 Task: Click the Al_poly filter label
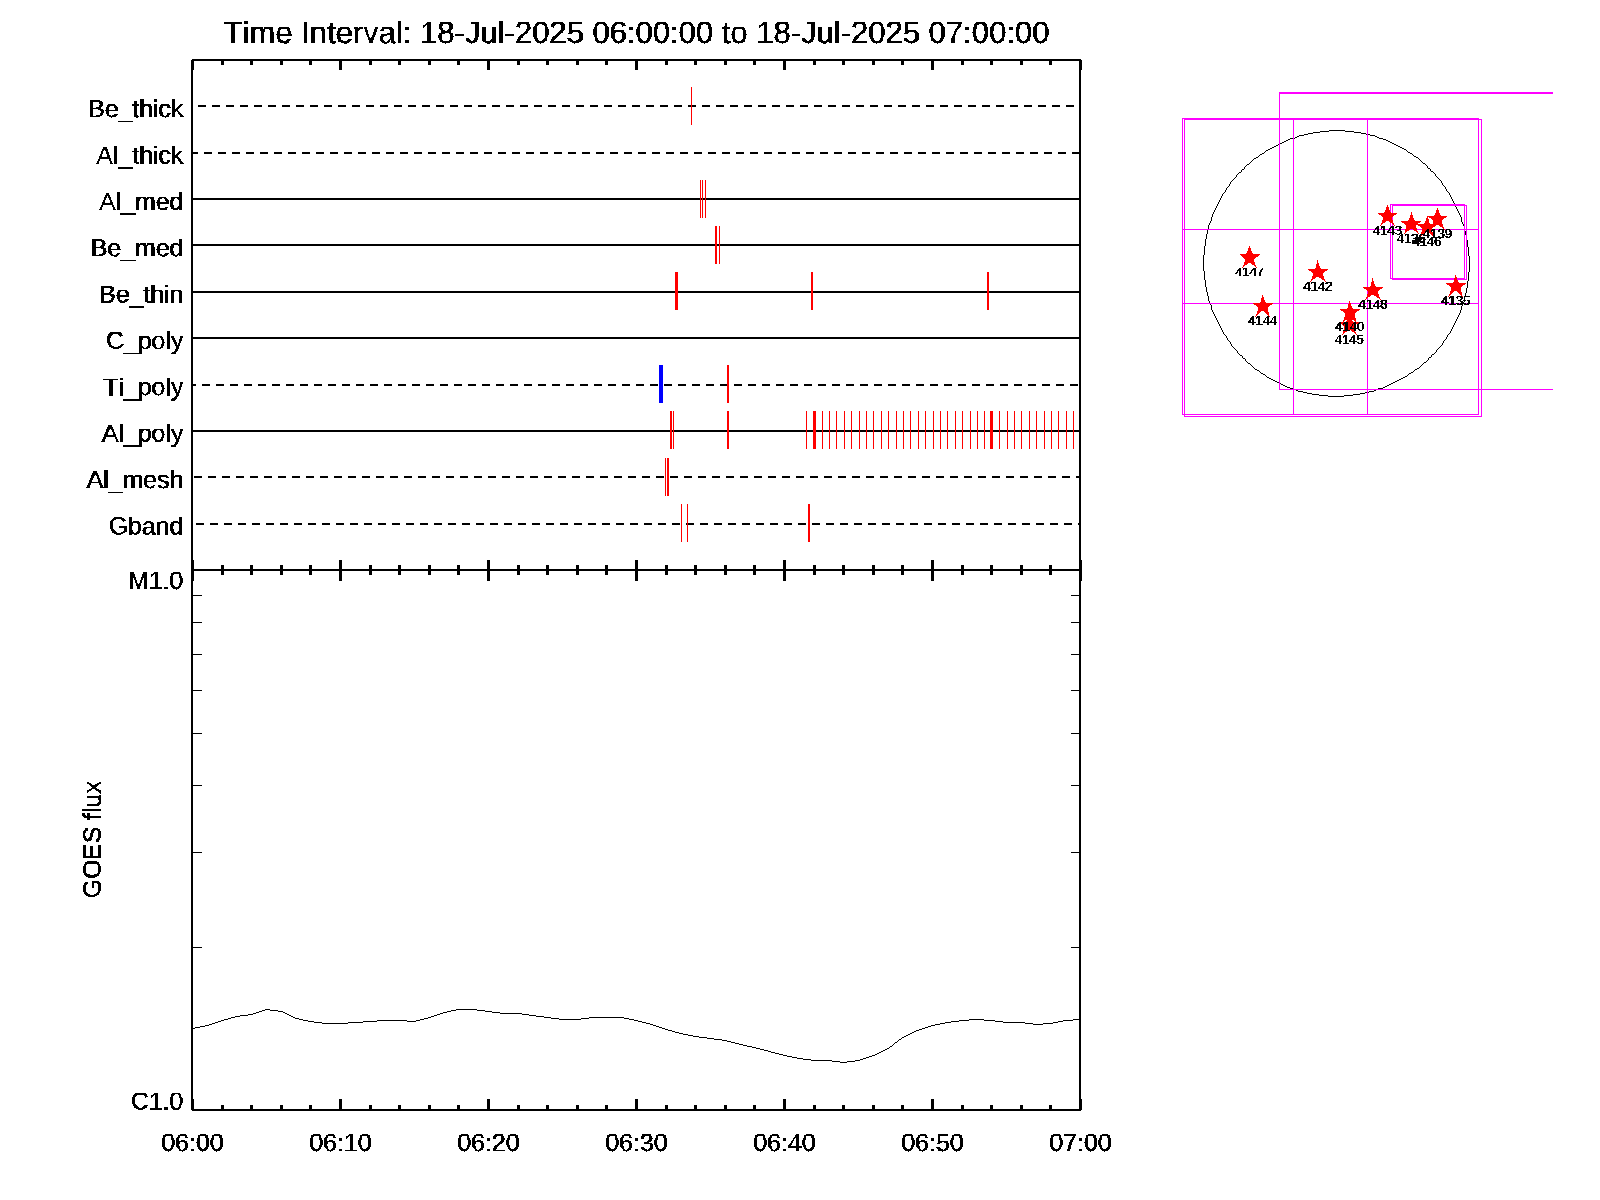[142, 434]
